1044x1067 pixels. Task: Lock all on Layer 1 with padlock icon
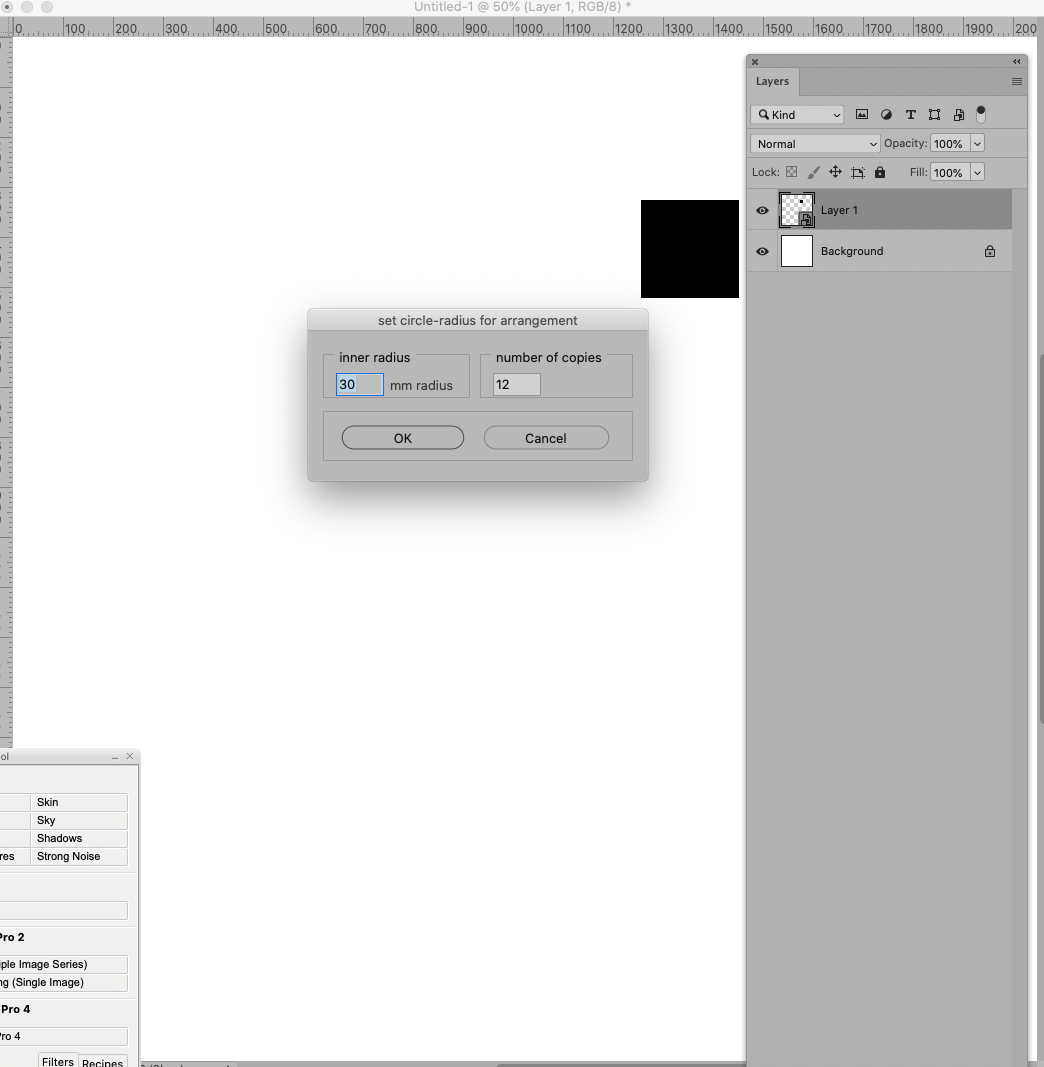coord(880,172)
